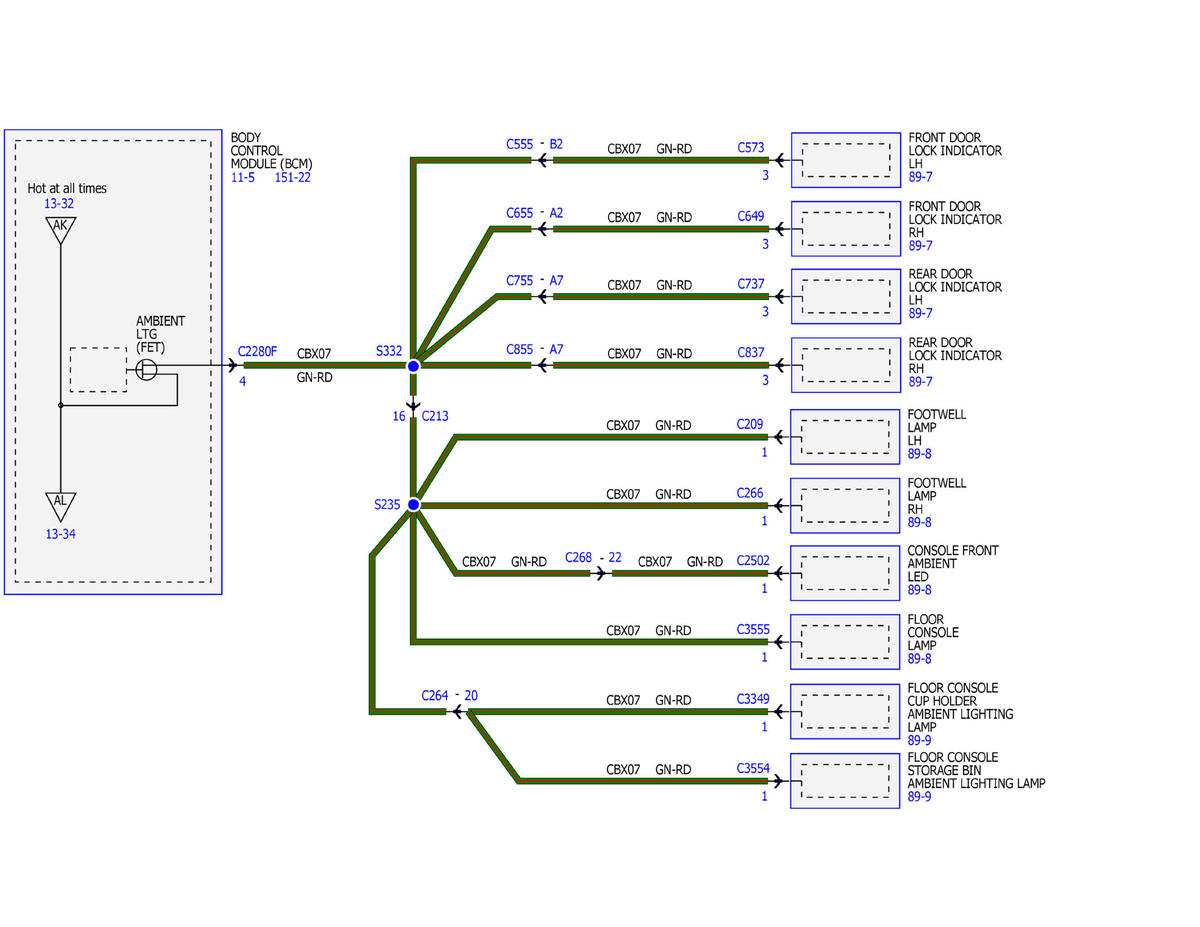Open the C737 connector link

751,284
